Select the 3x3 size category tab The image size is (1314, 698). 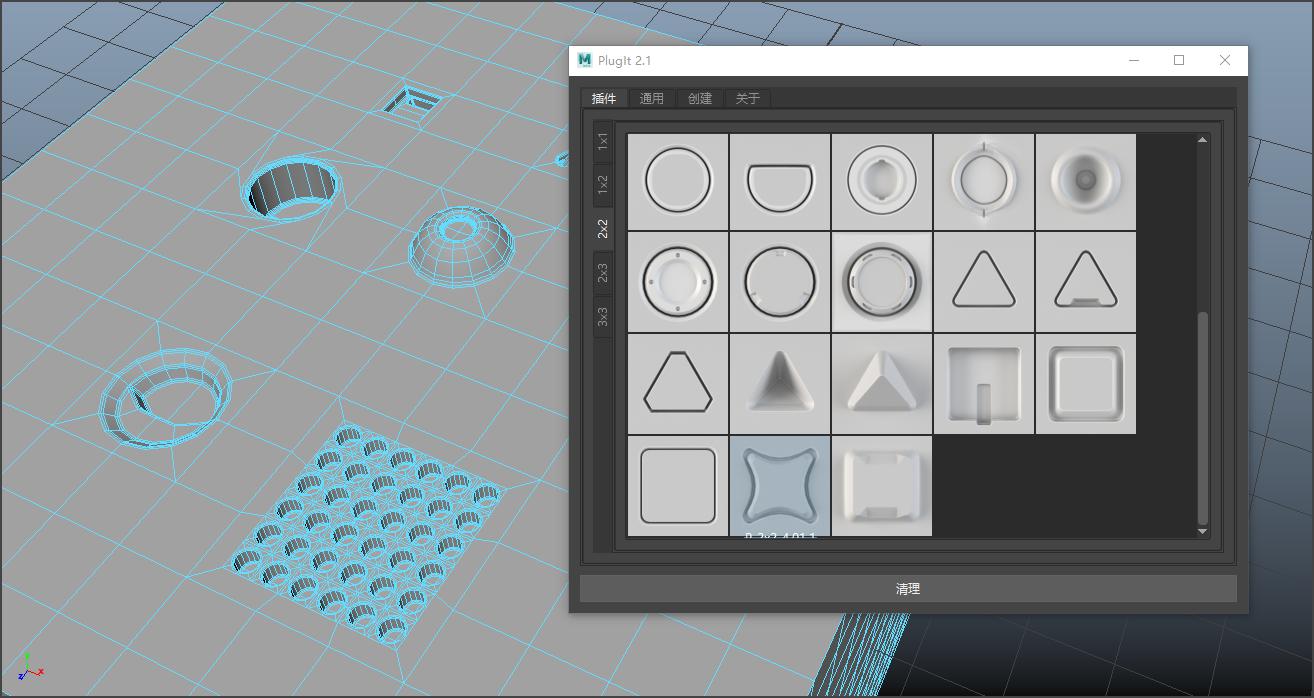[x=603, y=317]
